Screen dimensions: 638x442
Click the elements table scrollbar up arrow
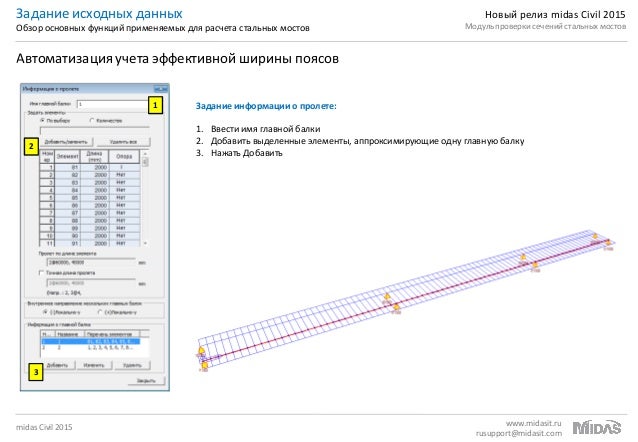click(x=145, y=153)
